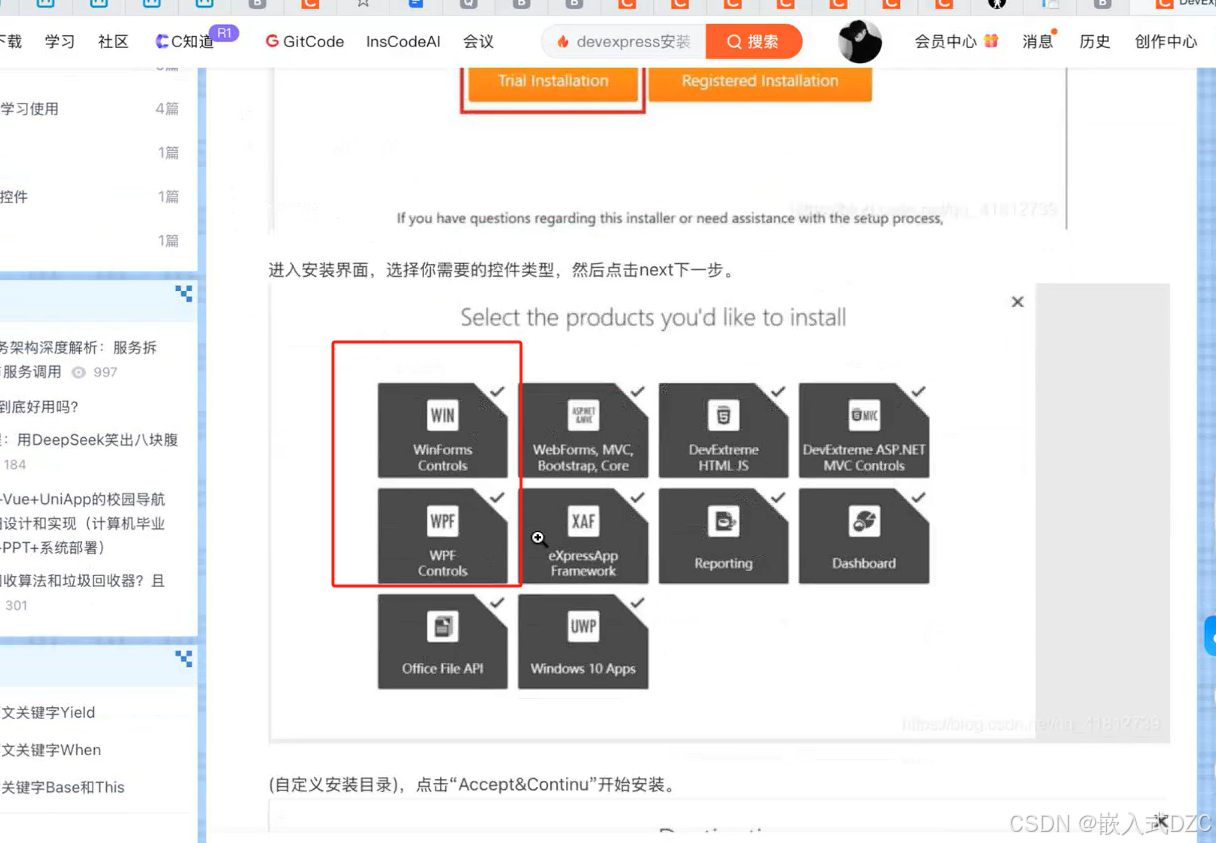Click the Reporting tile icon
1216x843 pixels.
723,520
